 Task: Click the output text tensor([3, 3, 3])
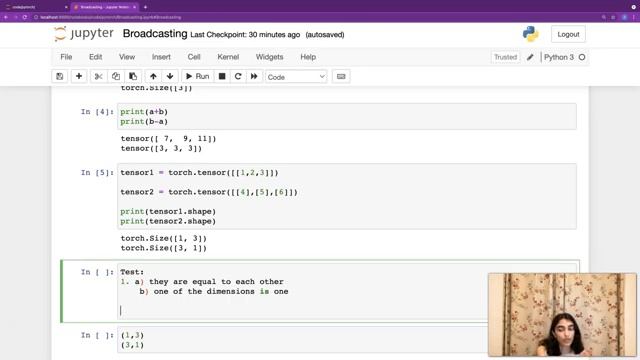tap(161, 149)
